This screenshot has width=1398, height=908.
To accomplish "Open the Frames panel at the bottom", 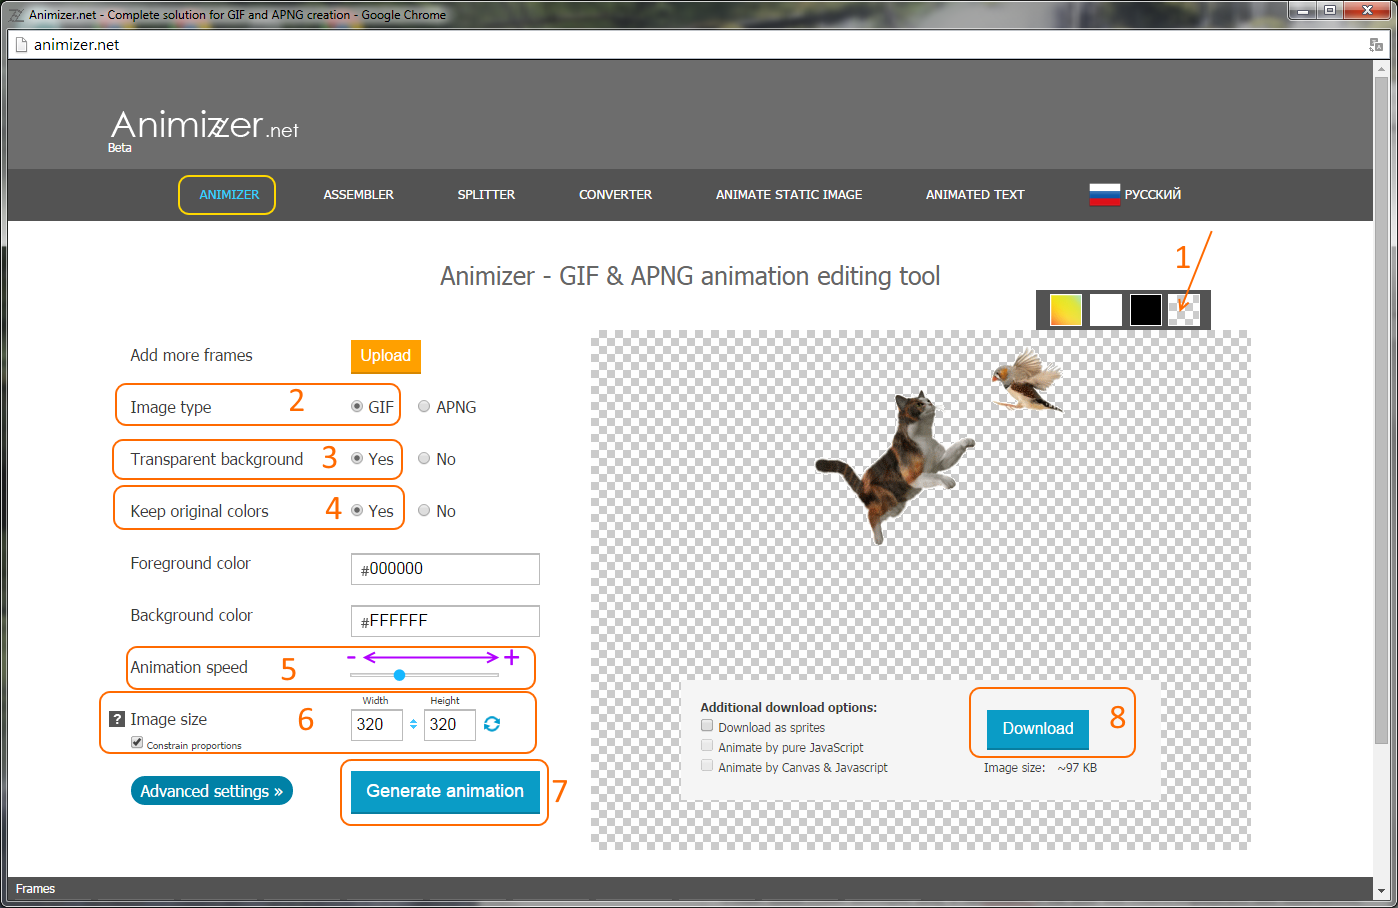I will pyautogui.click(x=35, y=888).
